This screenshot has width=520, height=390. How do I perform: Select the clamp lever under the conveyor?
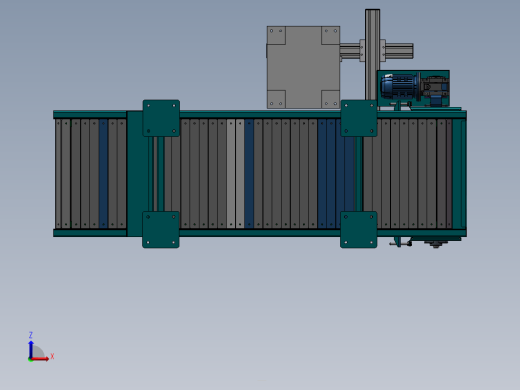(x=400, y=243)
